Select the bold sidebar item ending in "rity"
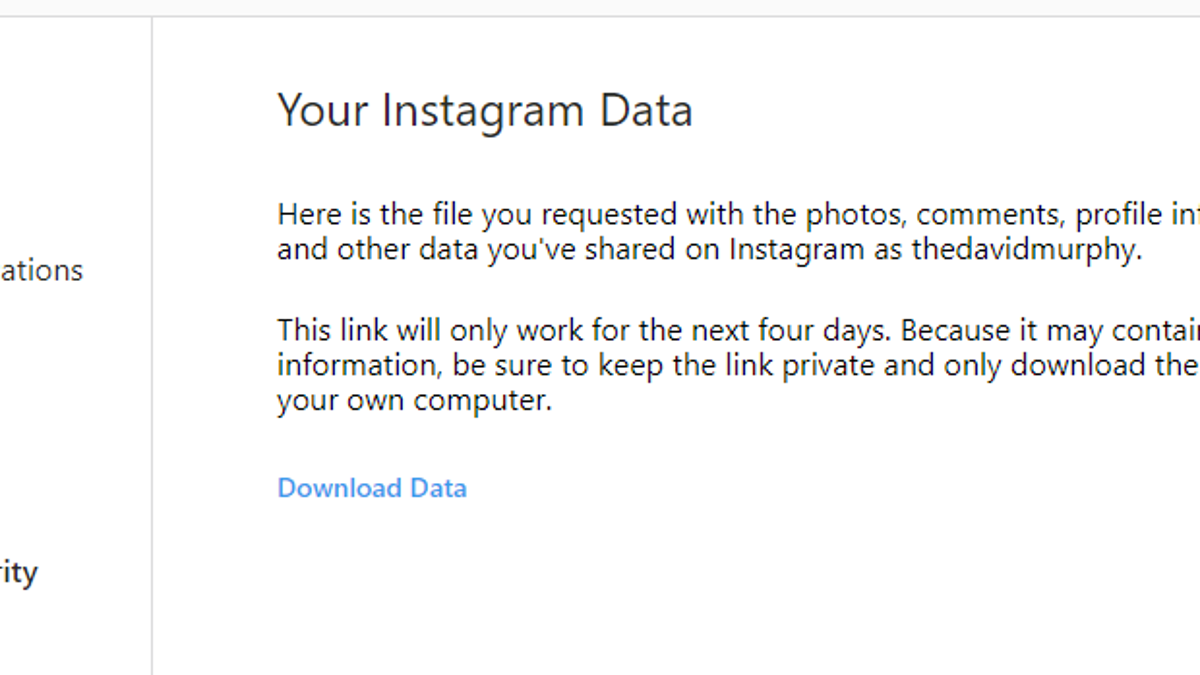Screen dimensions: 1200x675 pyautogui.click(x=19, y=574)
